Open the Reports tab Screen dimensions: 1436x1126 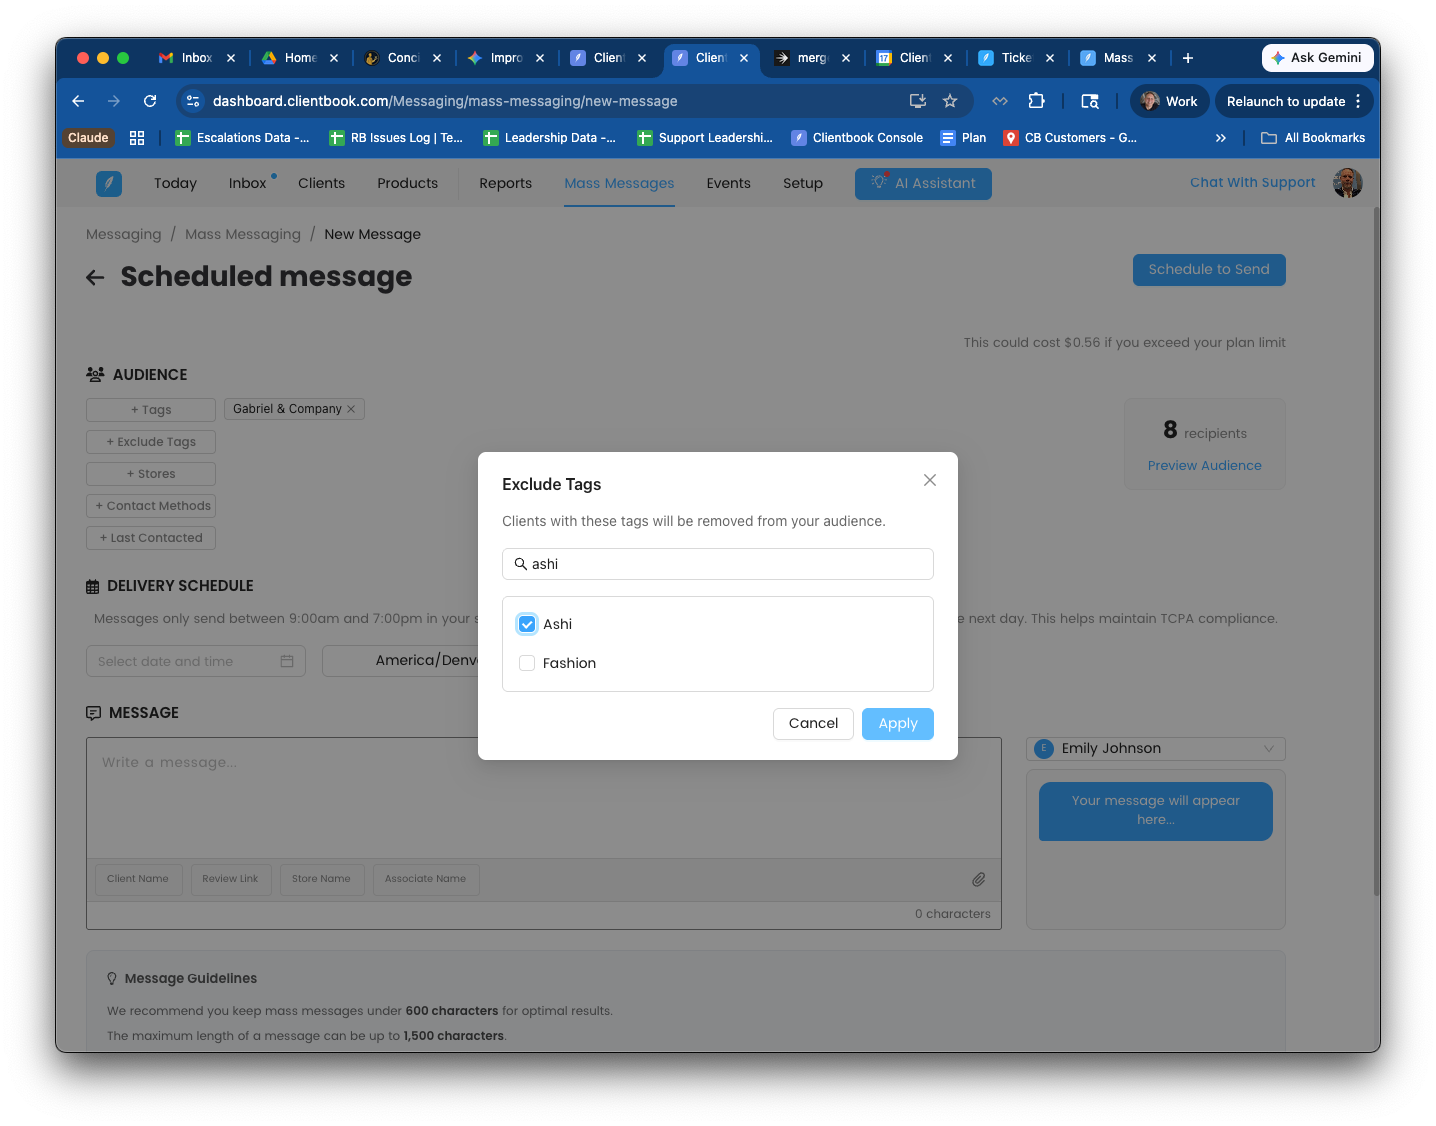click(505, 183)
